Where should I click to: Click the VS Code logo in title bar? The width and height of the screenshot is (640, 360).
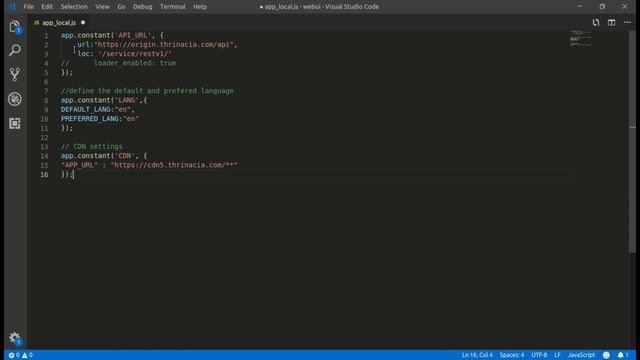point(12,7)
